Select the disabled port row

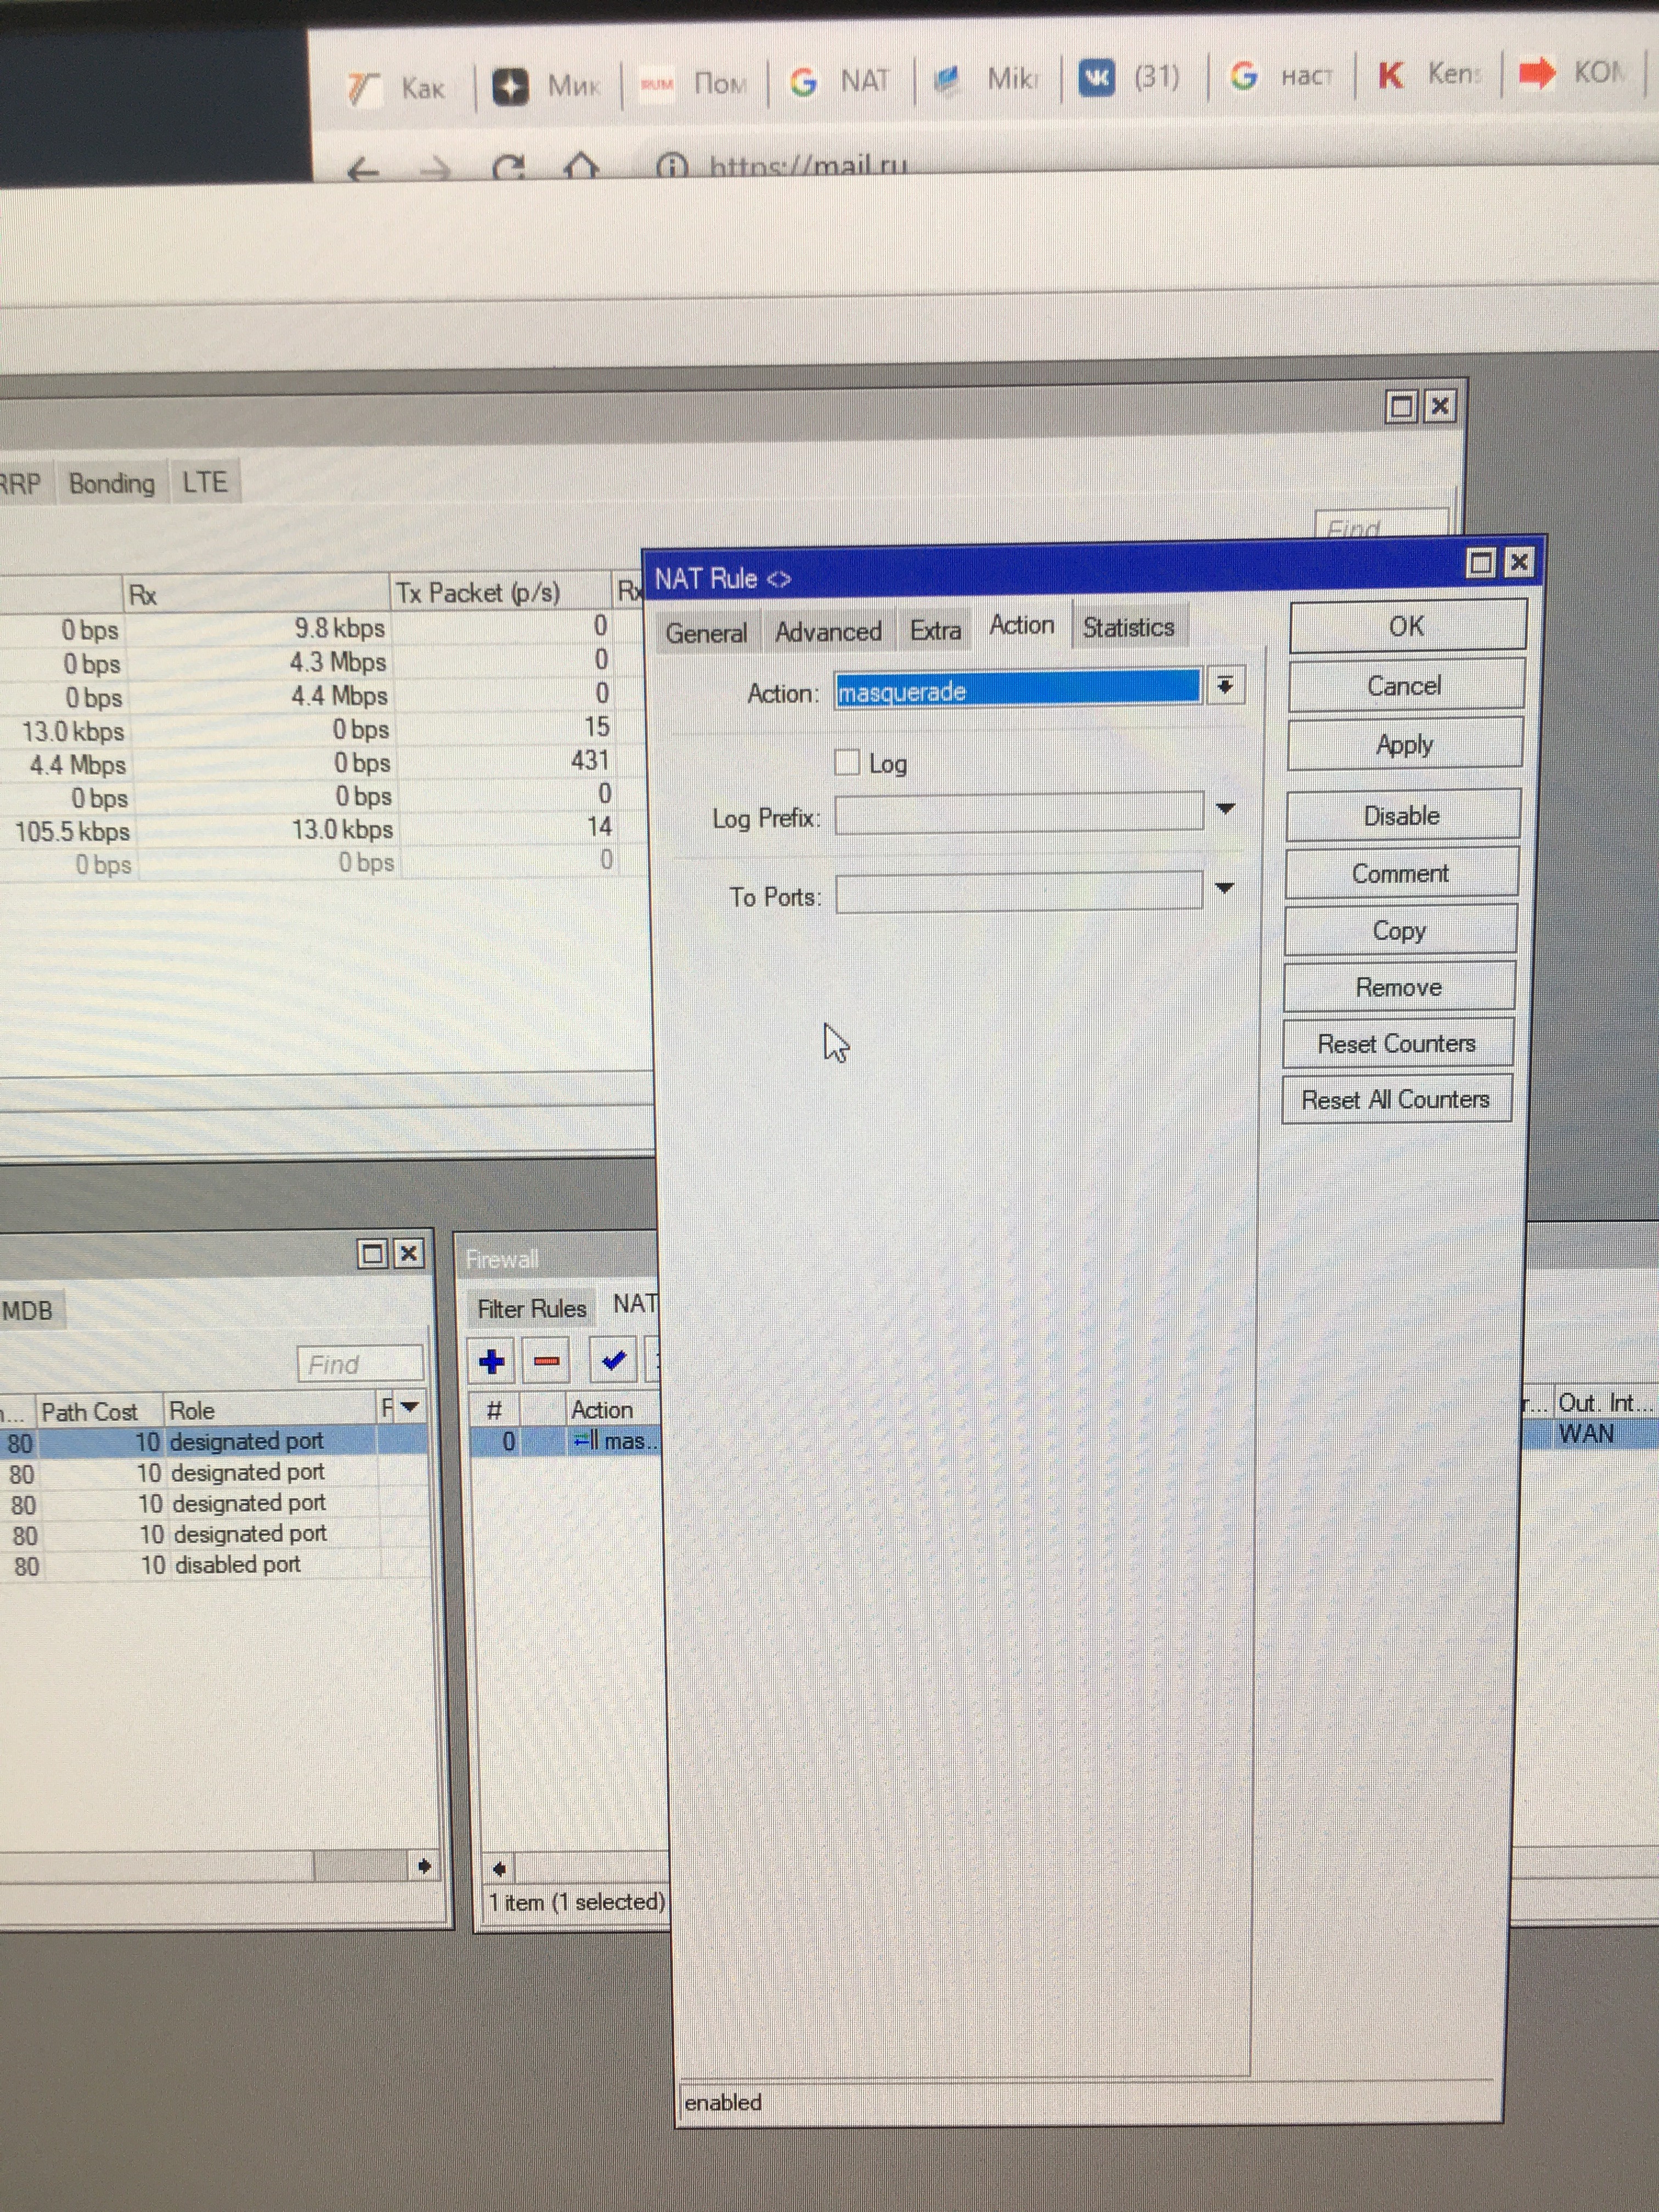pos(214,1565)
